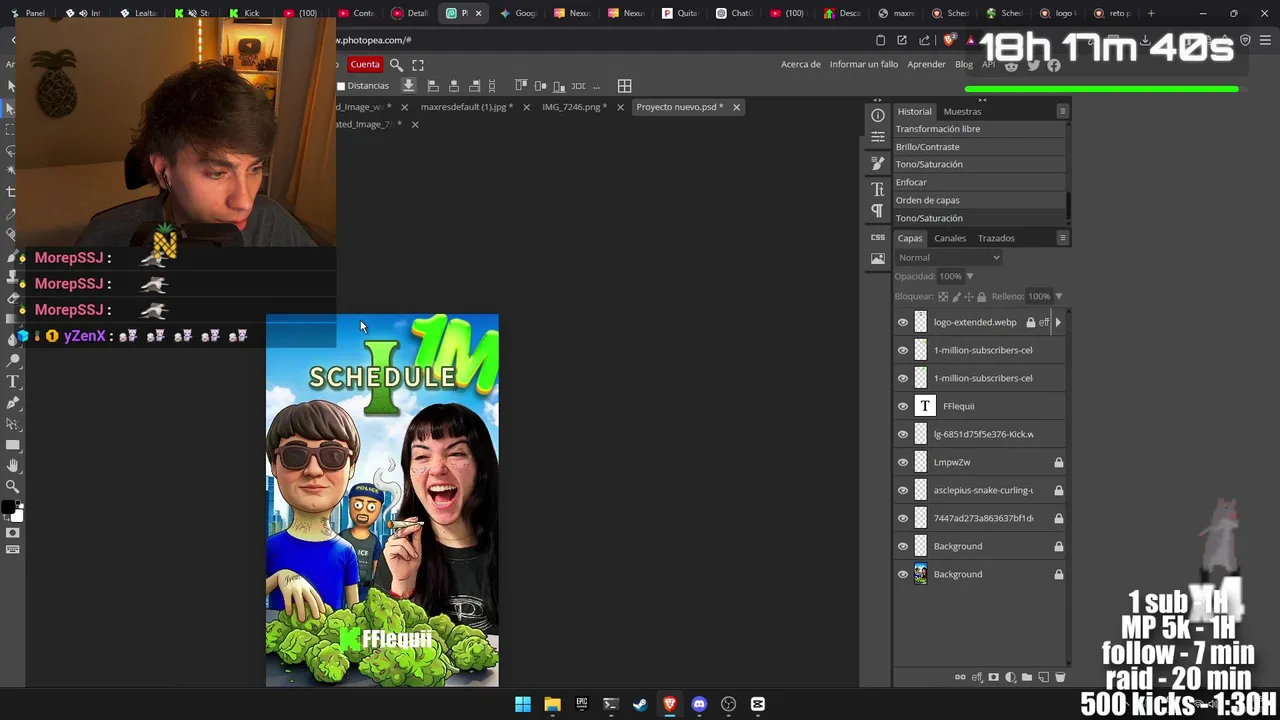Open the image thumbnail panel icon
This screenshot has width=1280, height=720.
pyautogui.click(x=877, y=258)
